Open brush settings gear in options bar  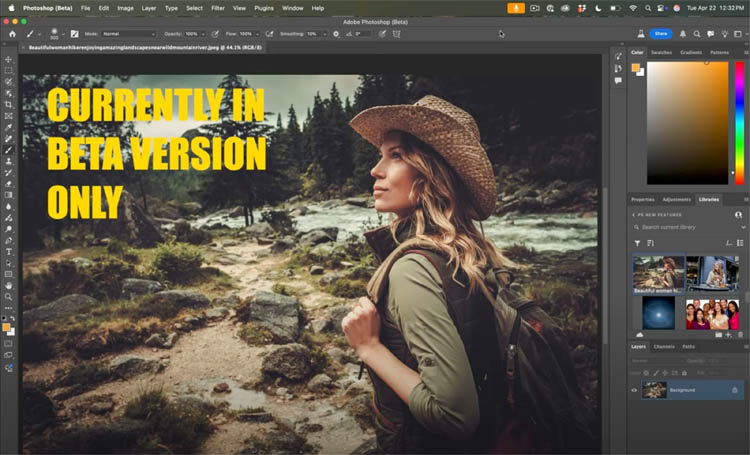[x=336, y=33]
